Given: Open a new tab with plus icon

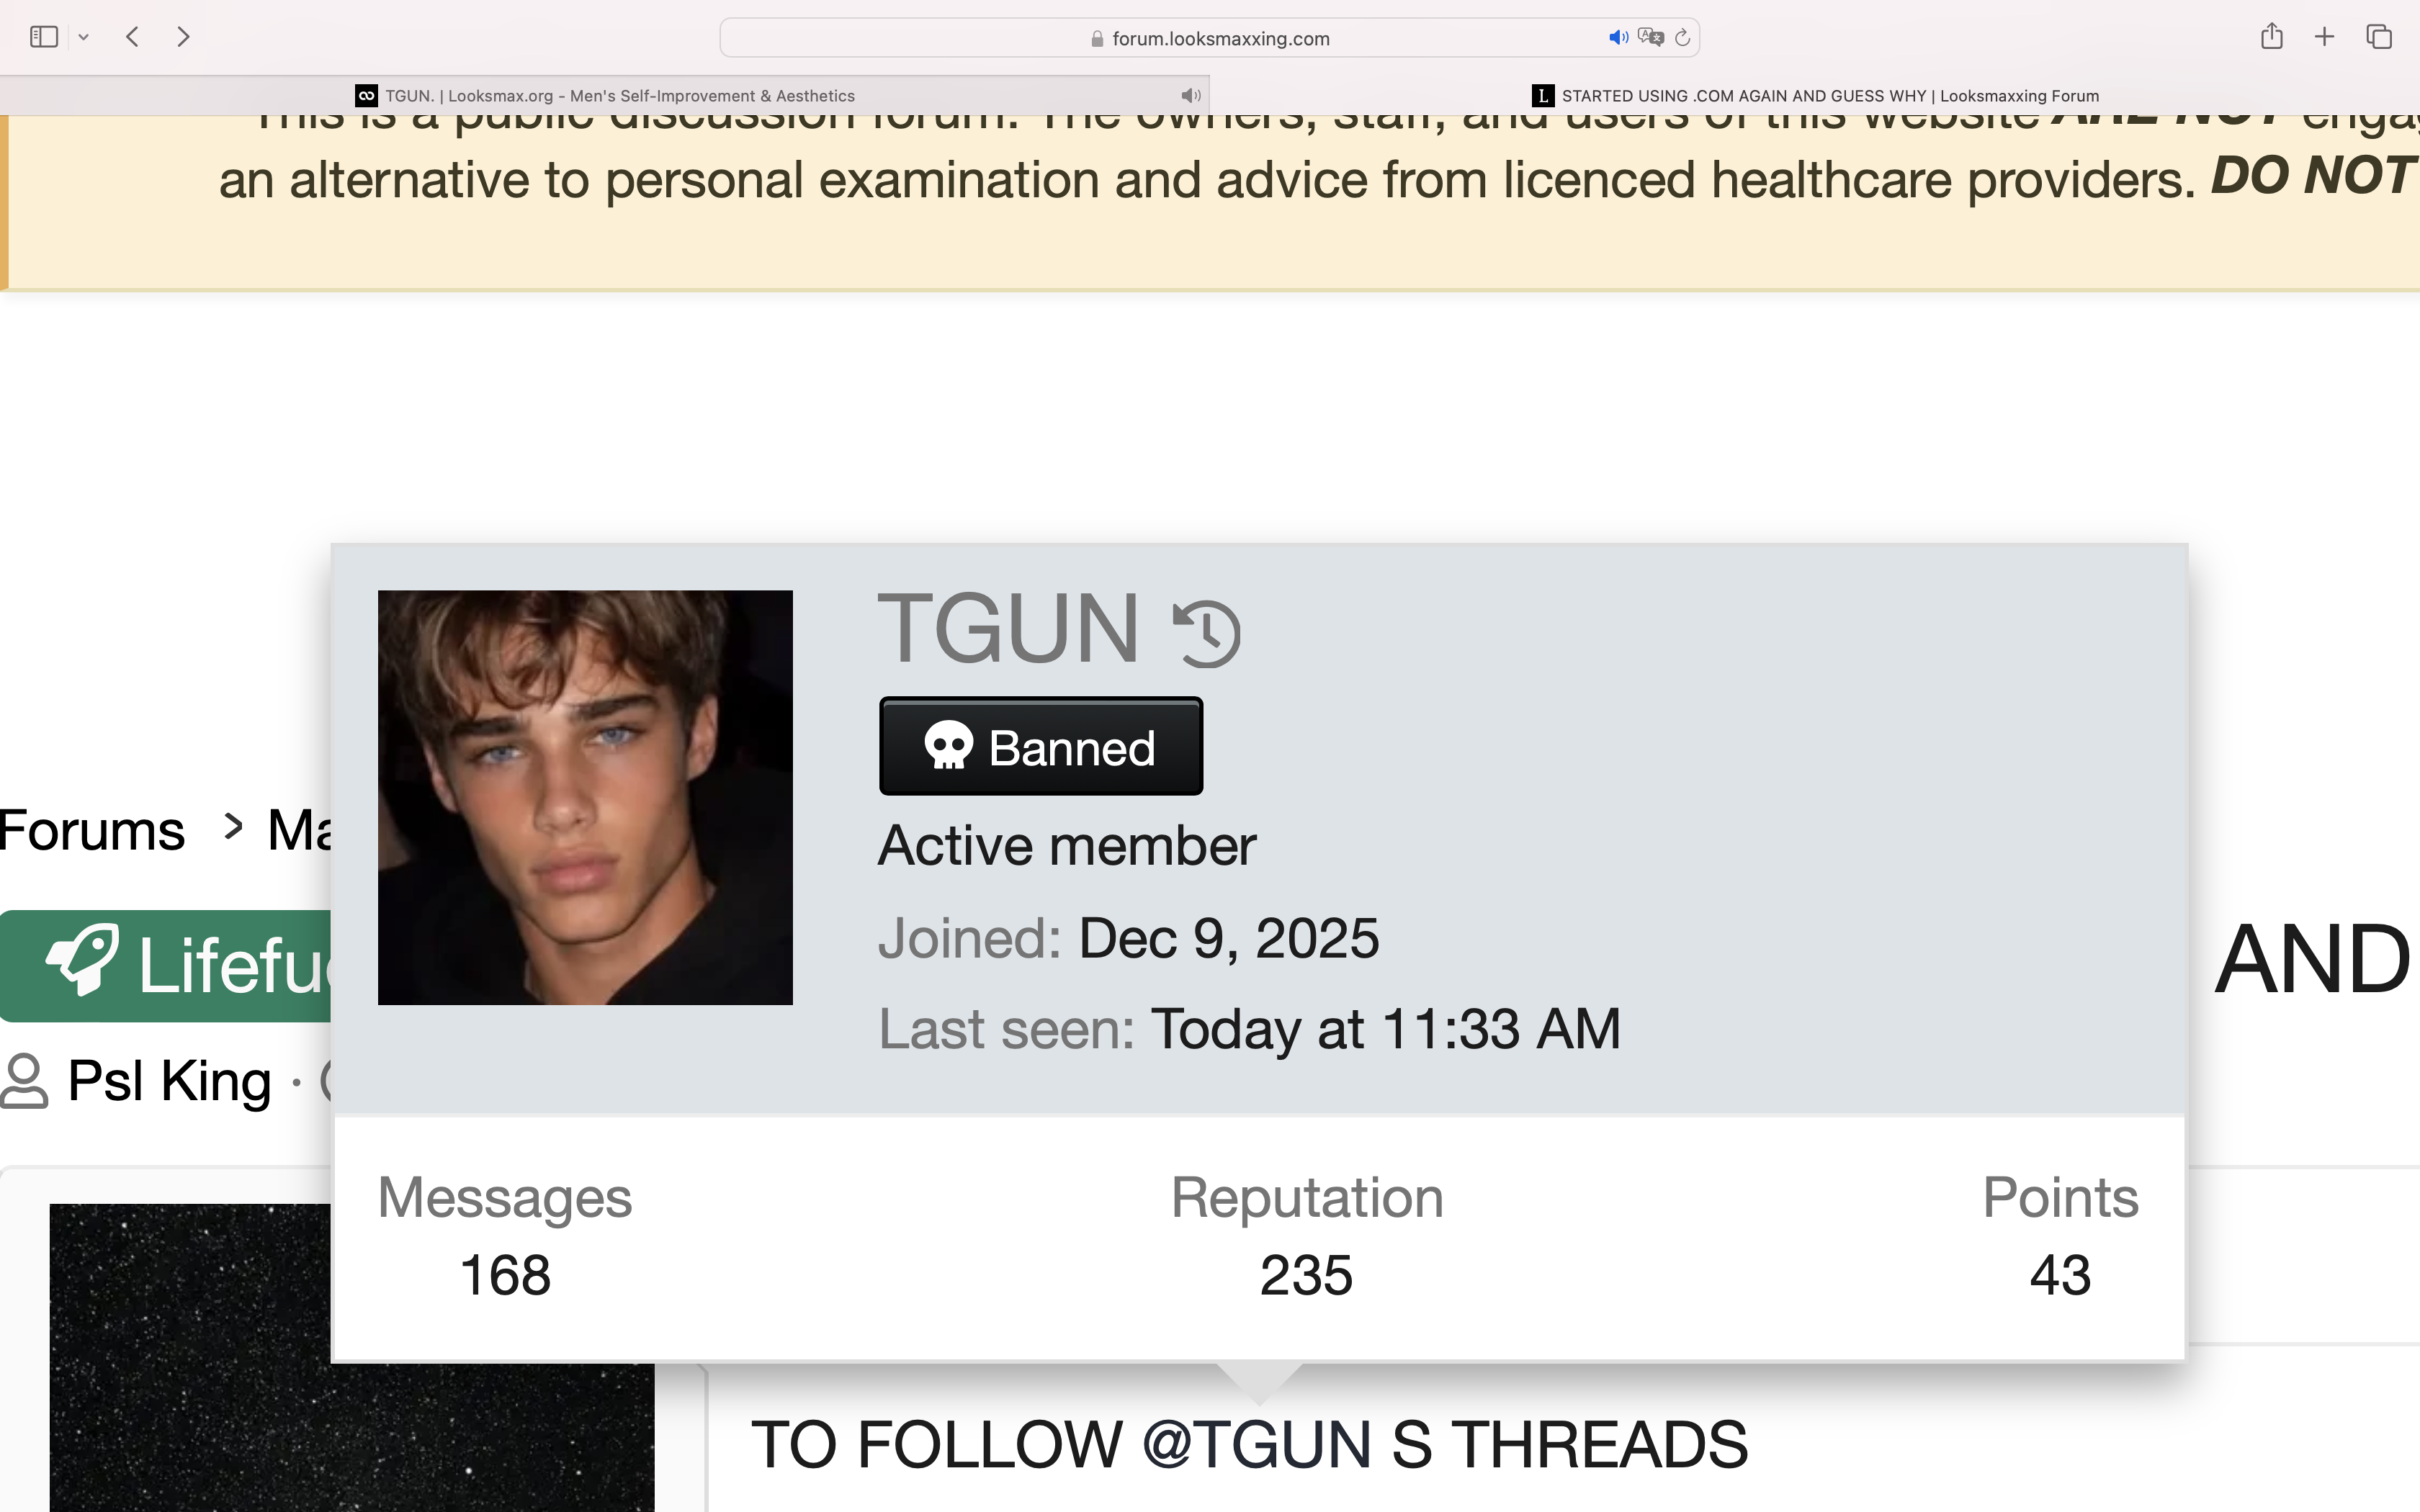Looking at the screenshot, I should (x=2325, y=37).
